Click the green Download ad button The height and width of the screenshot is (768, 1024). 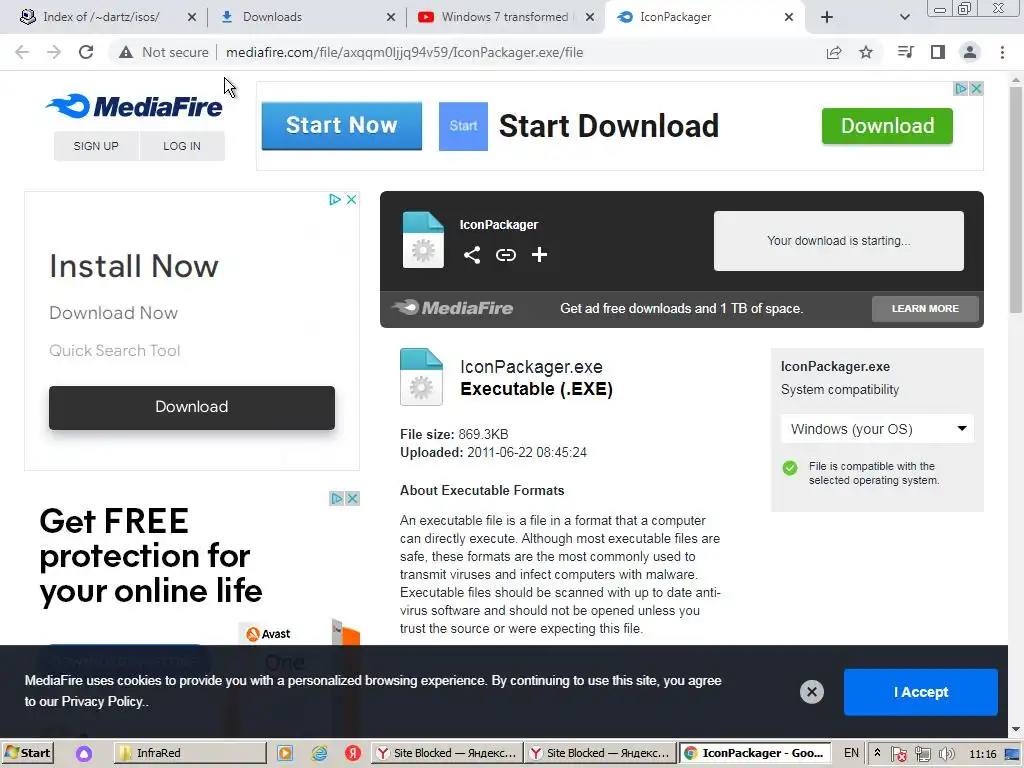[x=887, y=125]
